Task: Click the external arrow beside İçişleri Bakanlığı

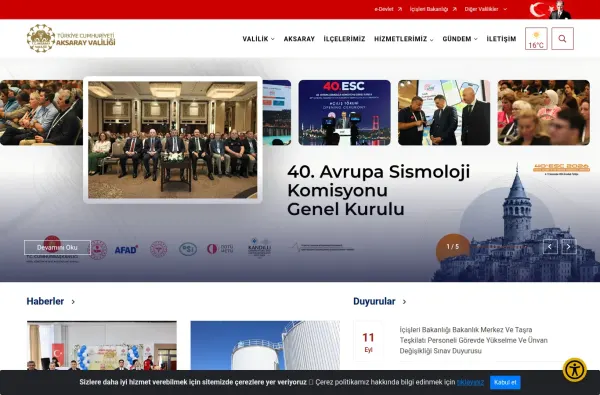Action: [454, 9]
